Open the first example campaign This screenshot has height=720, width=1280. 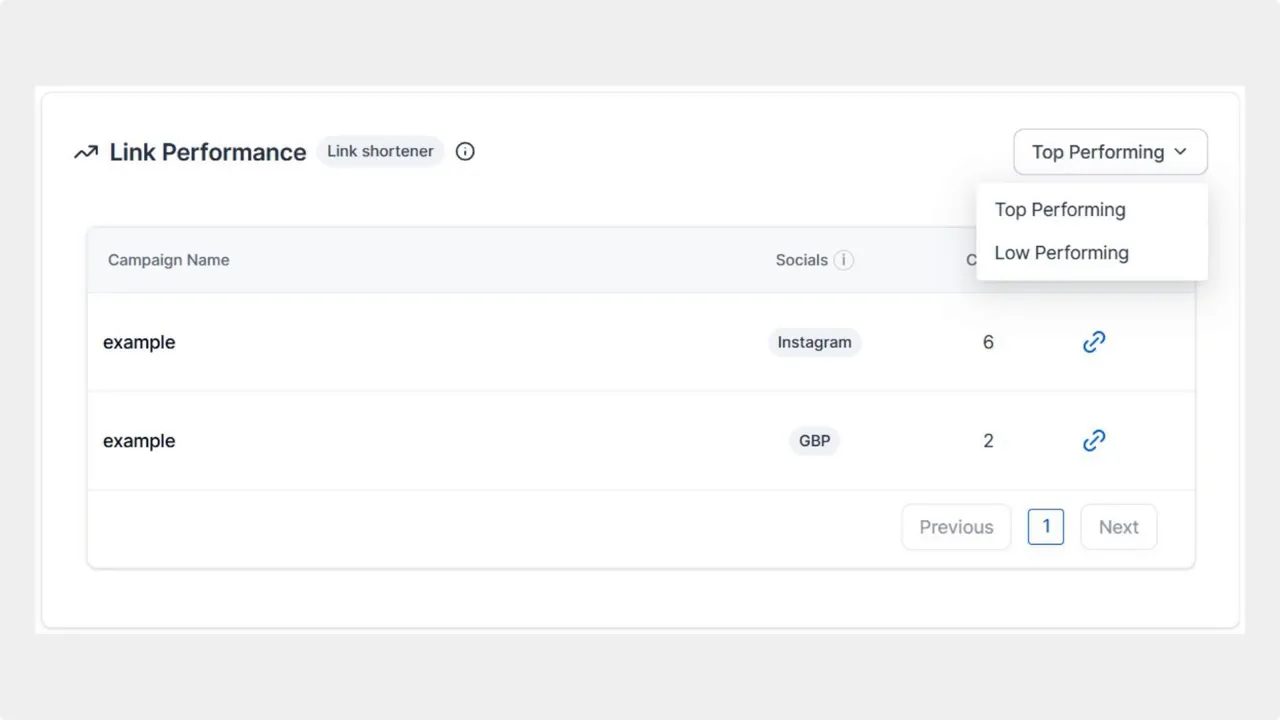138,341
